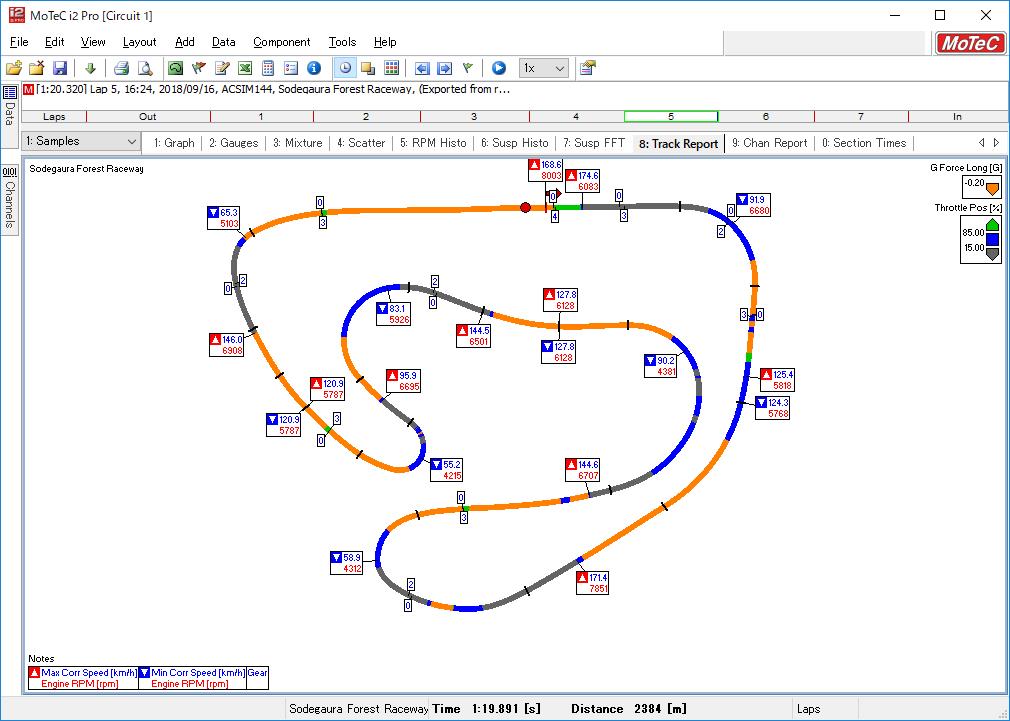Select lap 2 in lap bar
The image size is (1010, 721).
click(x=366, y=117)
